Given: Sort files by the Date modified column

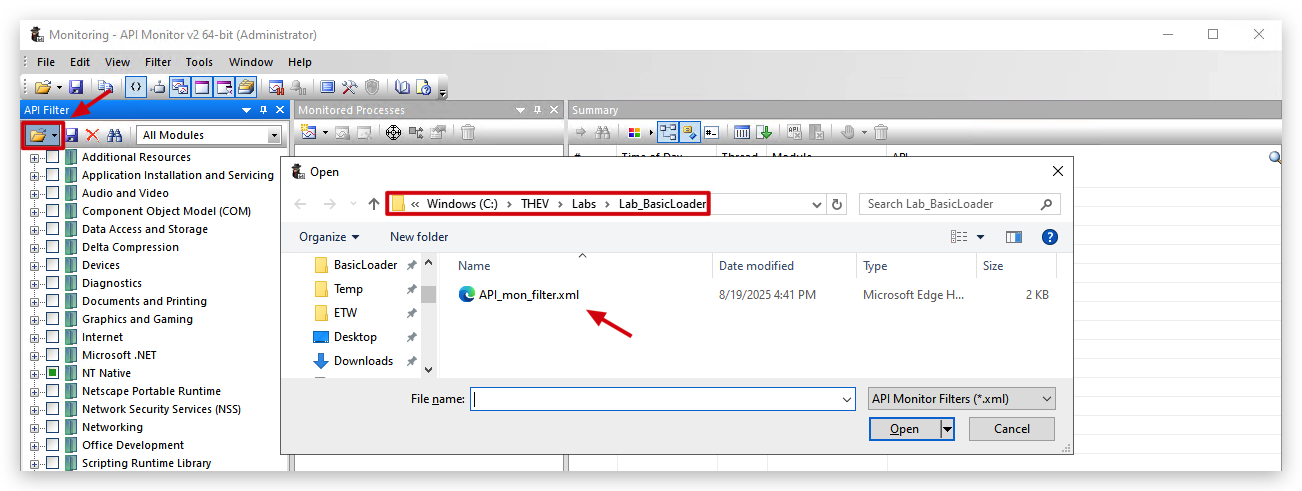Looking at the screenshot, I should coord(785,266).
